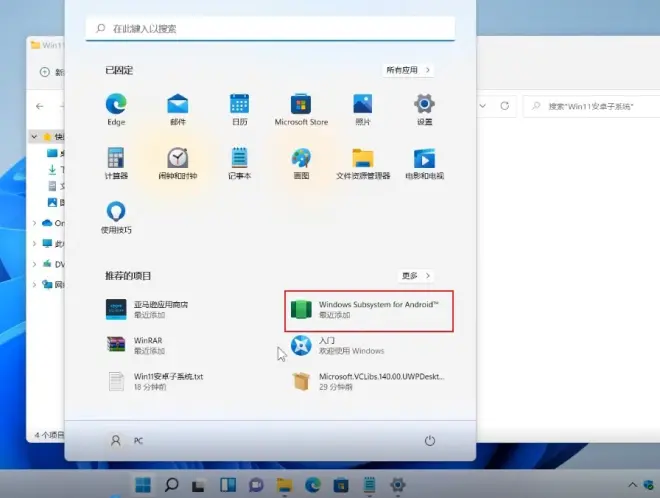
Task: Click the power button in Start menu
Action: tap(429, 441)
